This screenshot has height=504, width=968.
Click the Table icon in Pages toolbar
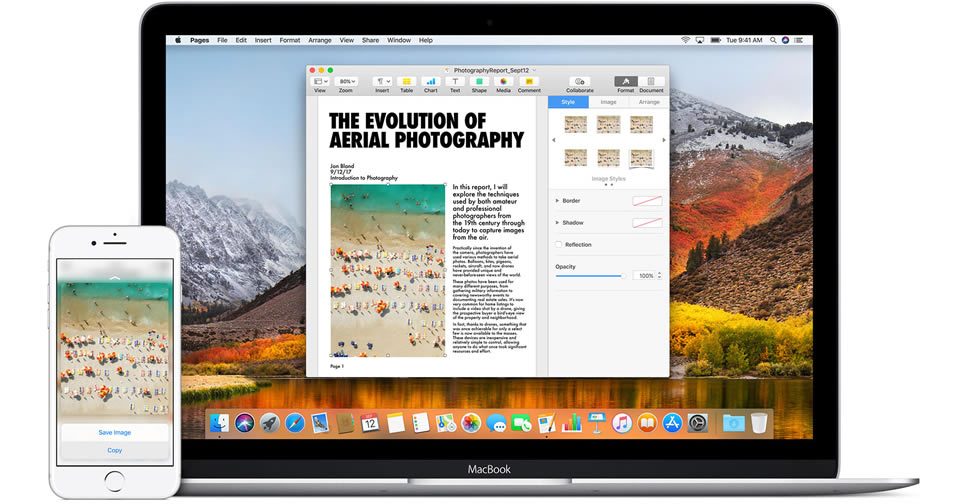click(406, 82)
